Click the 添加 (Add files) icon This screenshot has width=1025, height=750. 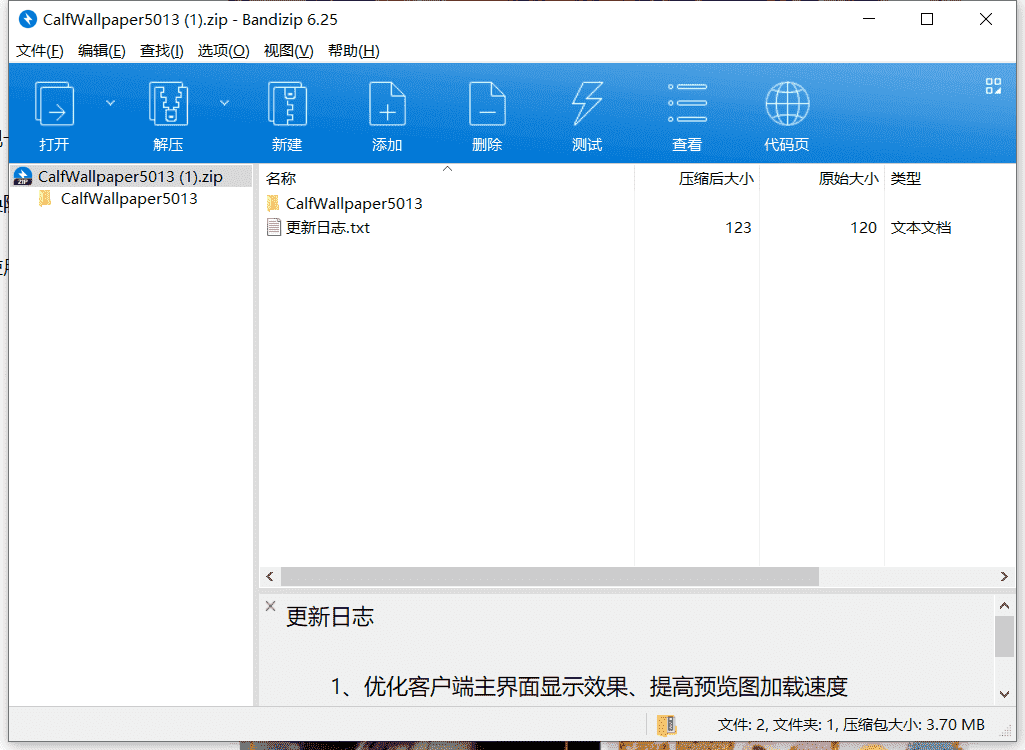pyautogui.click(x=387, y=104)
